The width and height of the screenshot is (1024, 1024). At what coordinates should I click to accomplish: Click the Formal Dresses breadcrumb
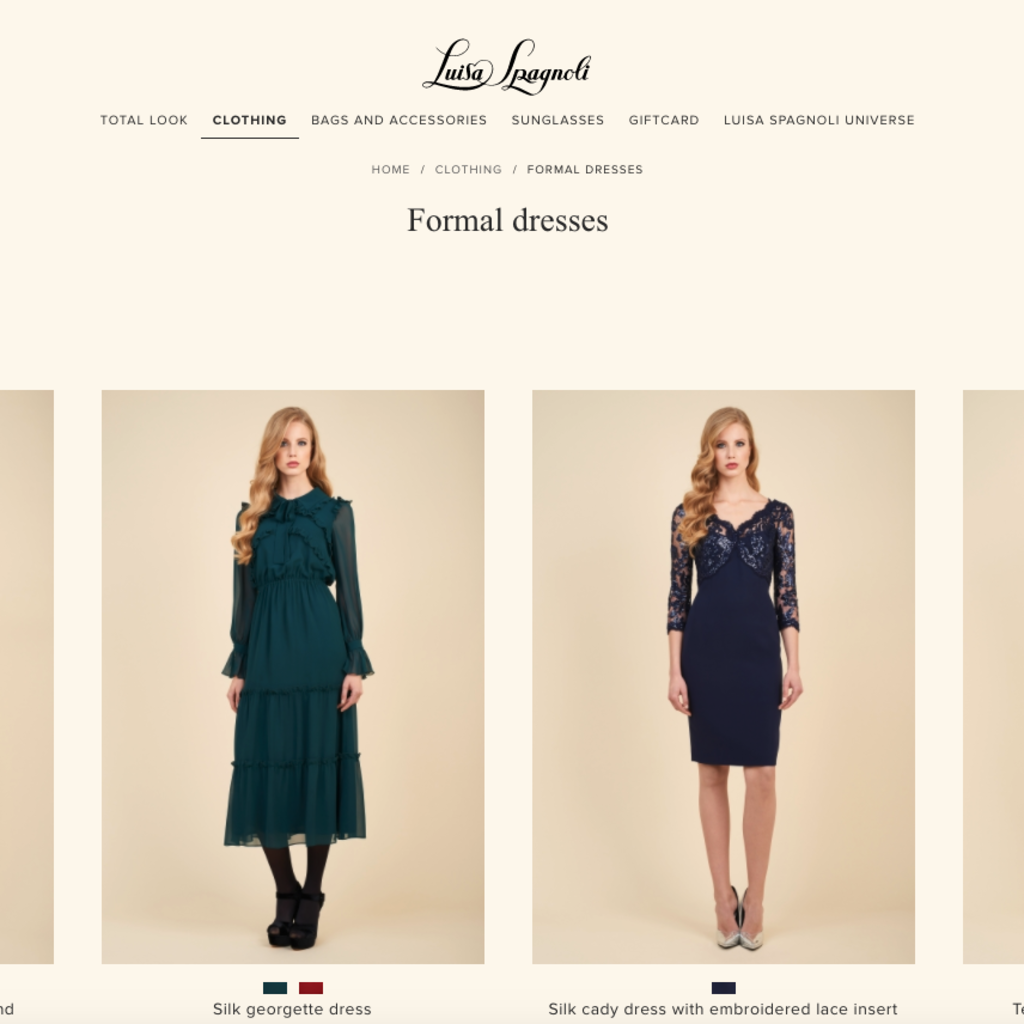585,170
